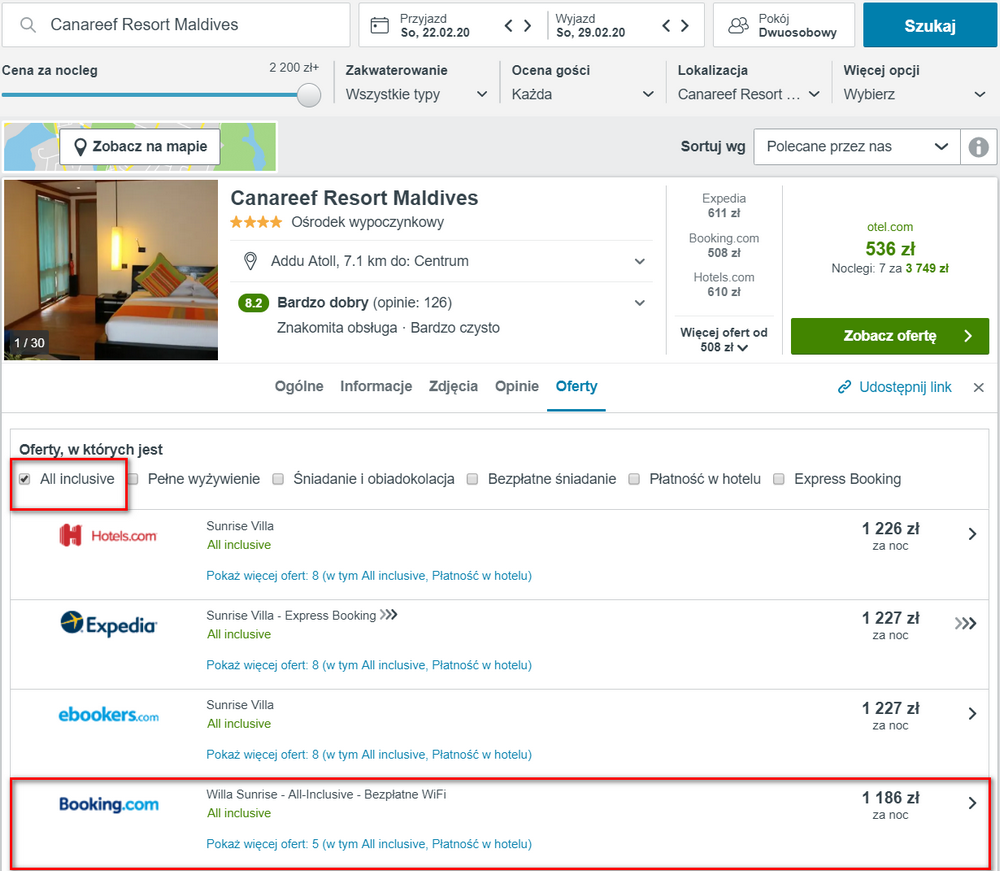This screenshot has height=871, width=1000.
Task: Open Lokalizacja dropdown
Action: (x=748, y=94)
